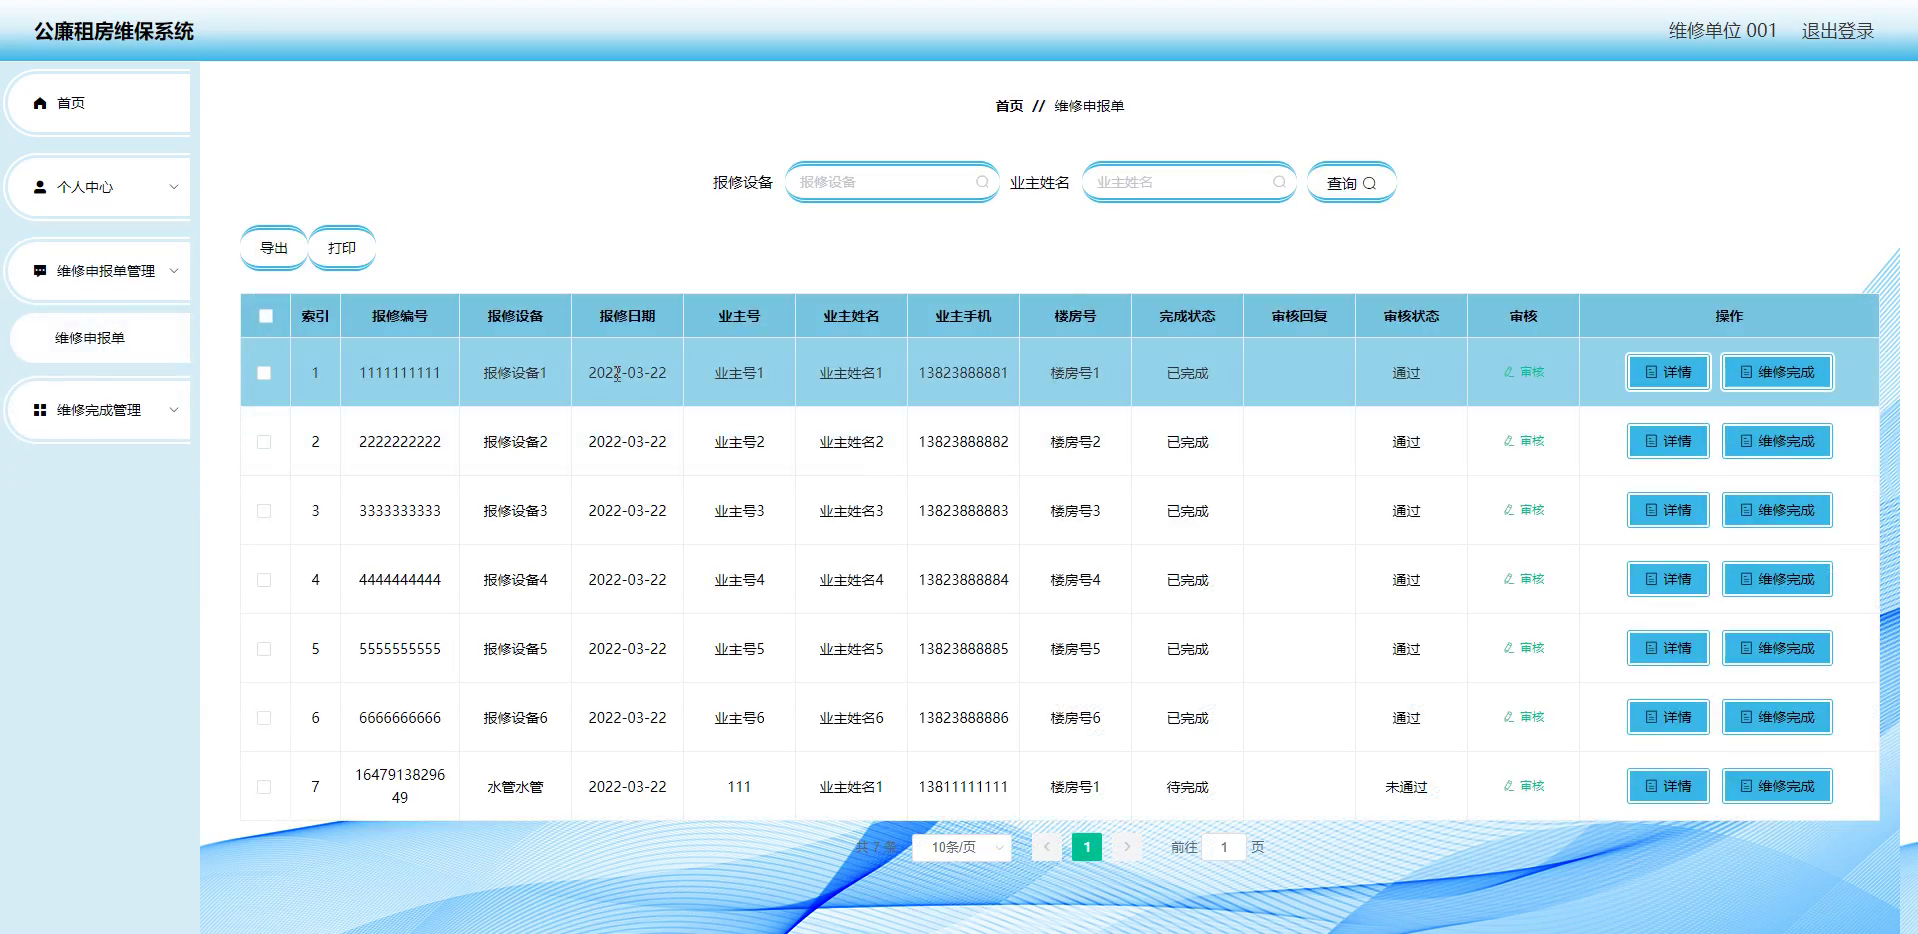Open 详情 for 水管水管 row
Image resolution: width=1918 pixels, height=934 pixels.
pos(1668,786)
